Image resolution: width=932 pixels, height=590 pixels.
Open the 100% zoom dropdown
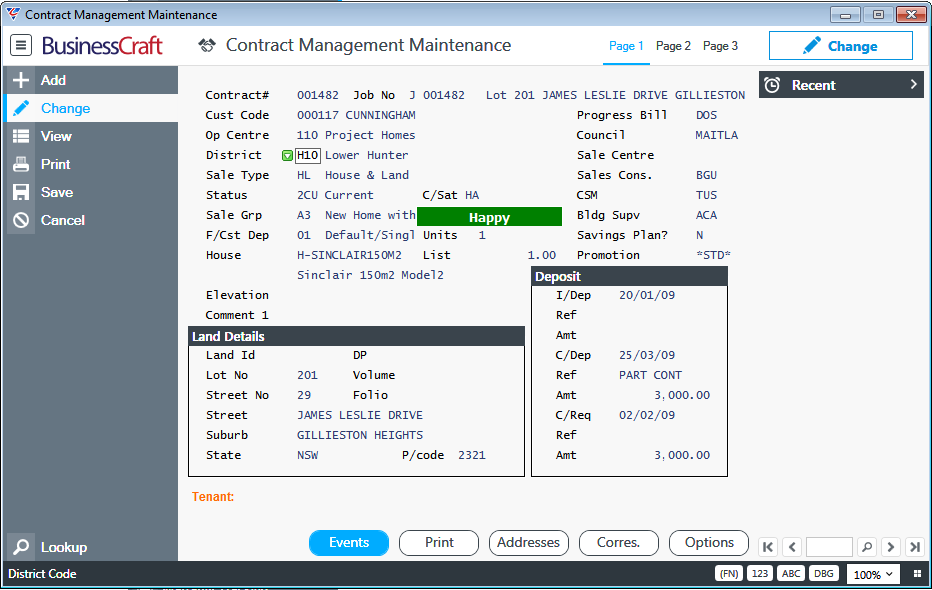coord(873,574)
